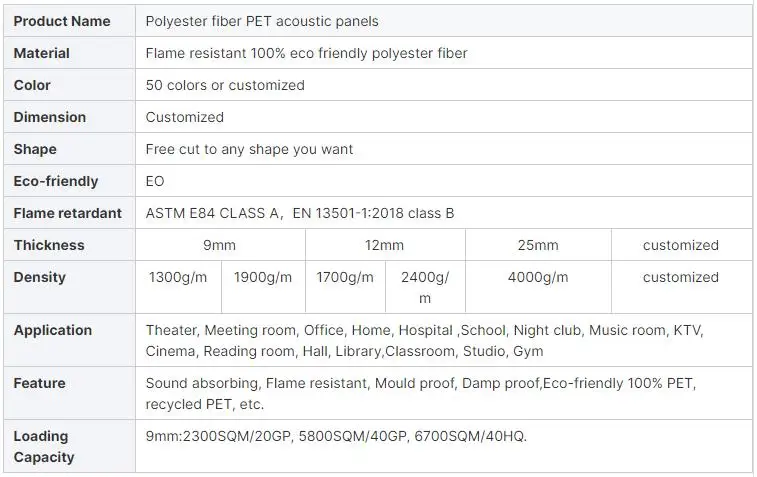The height and width of the screenshot is (477, 757).
Task: Click the Application row label
Action: click(53, 330)
